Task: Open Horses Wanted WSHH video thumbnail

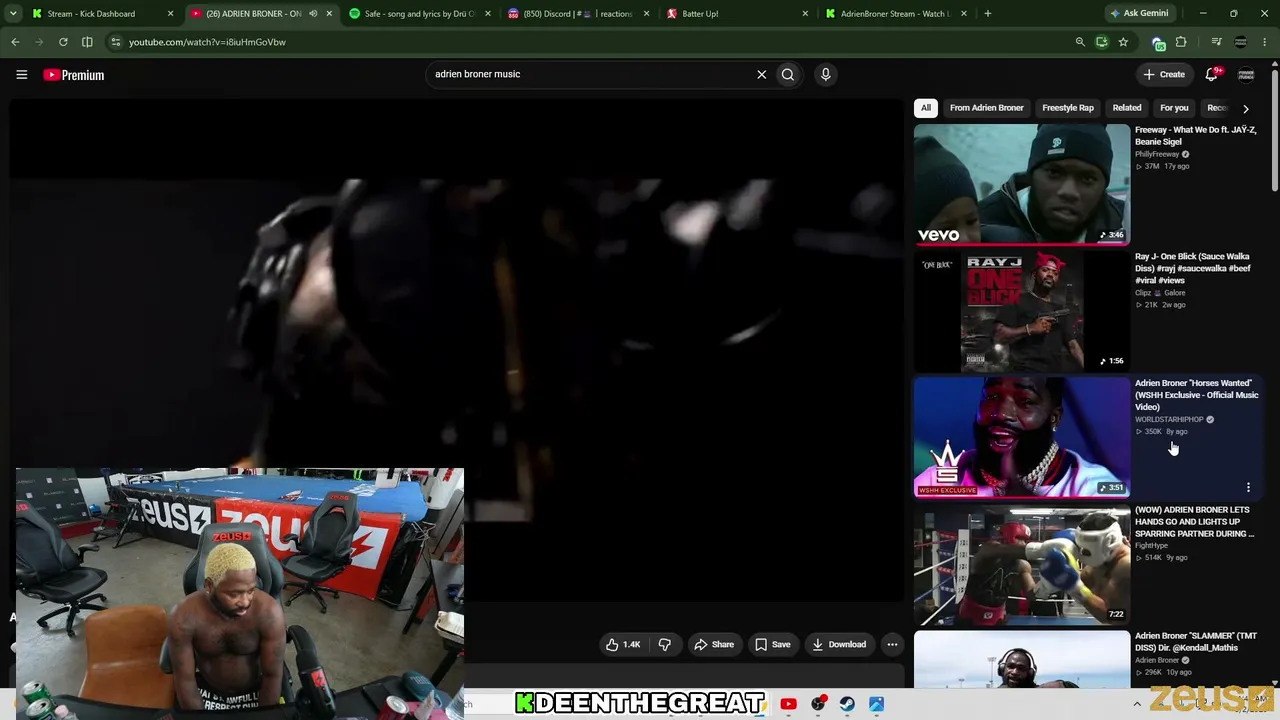Action: click(1022, 437)
